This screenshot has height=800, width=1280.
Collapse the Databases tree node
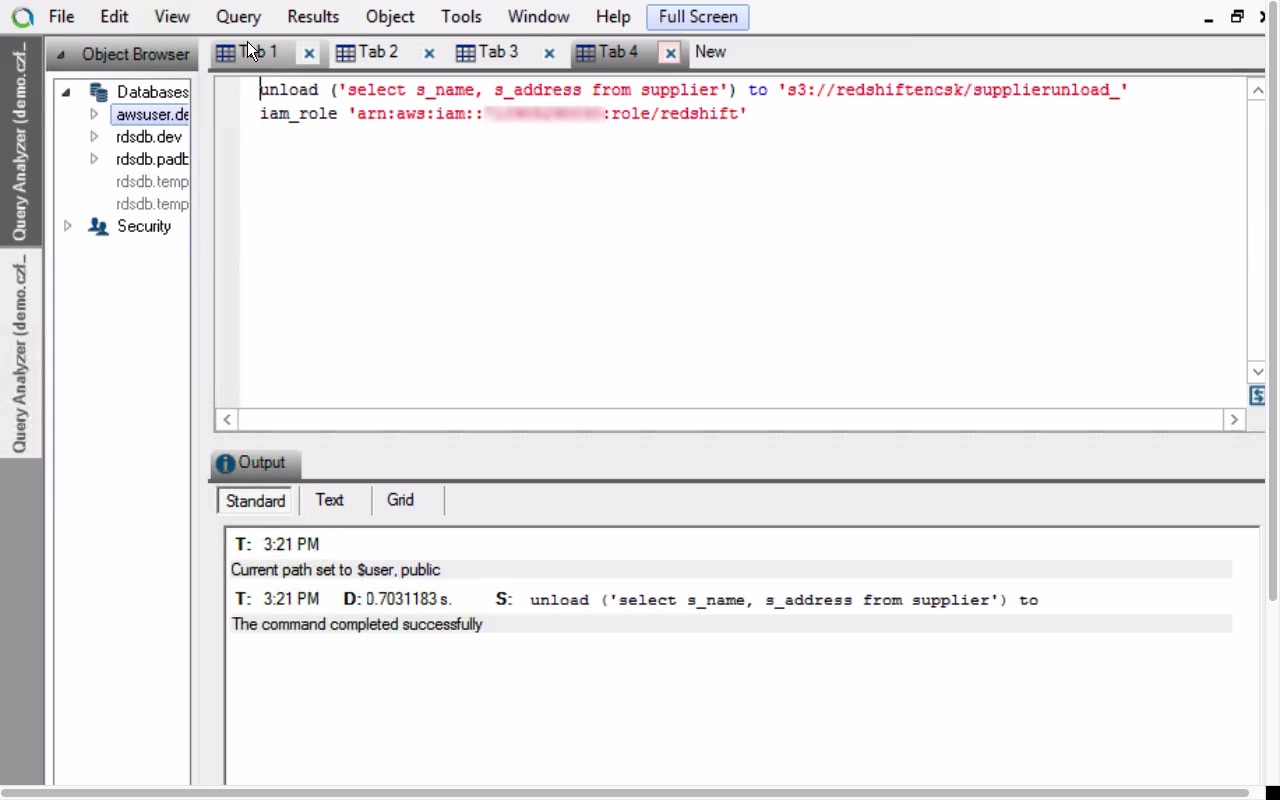point(67,92)
